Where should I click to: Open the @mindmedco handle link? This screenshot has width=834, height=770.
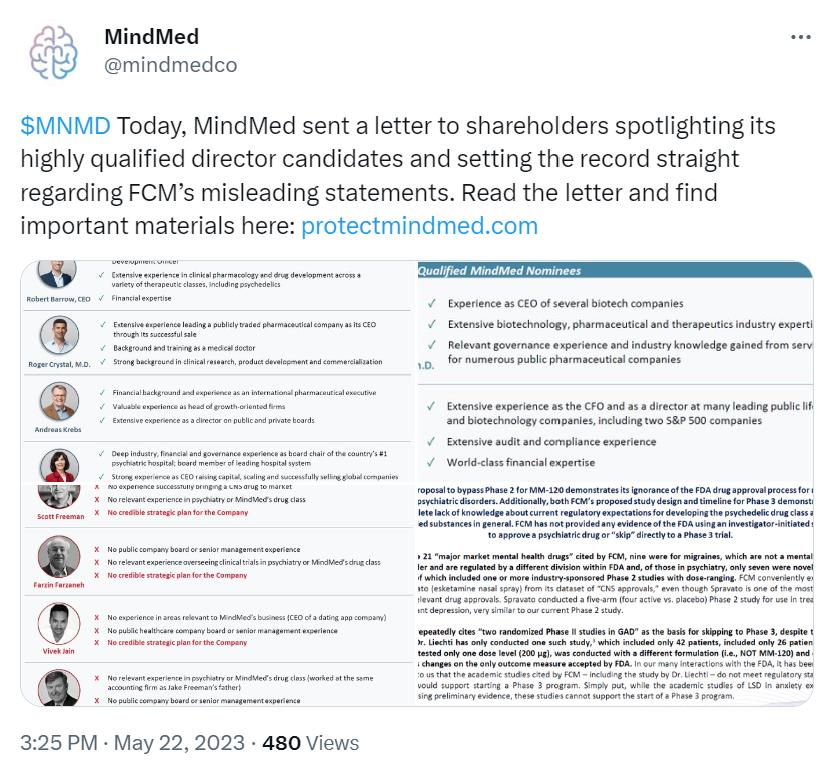[x=170, y=65]
